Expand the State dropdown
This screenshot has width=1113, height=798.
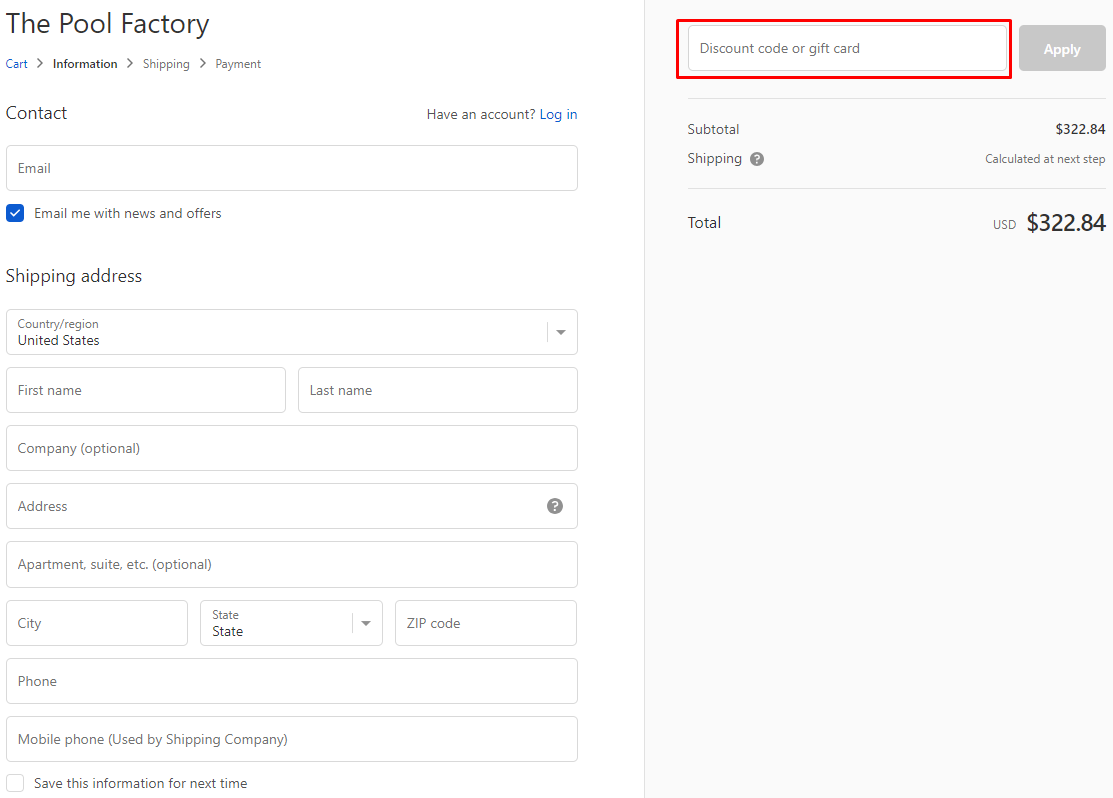coord(291,623)
